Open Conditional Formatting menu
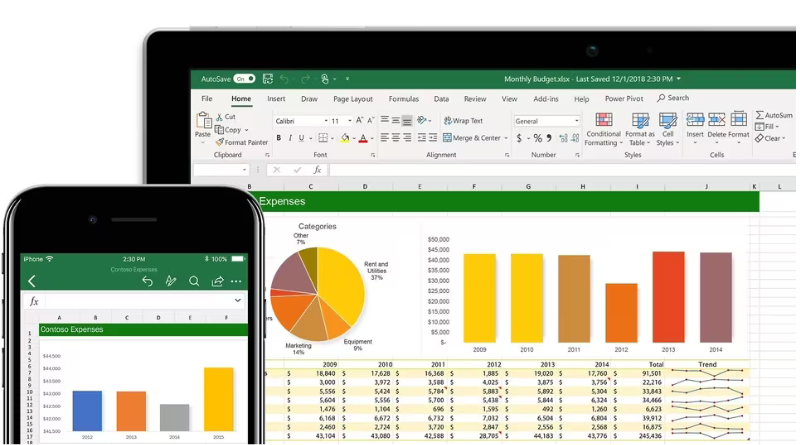800x445 pixels. tap(604, 129)
